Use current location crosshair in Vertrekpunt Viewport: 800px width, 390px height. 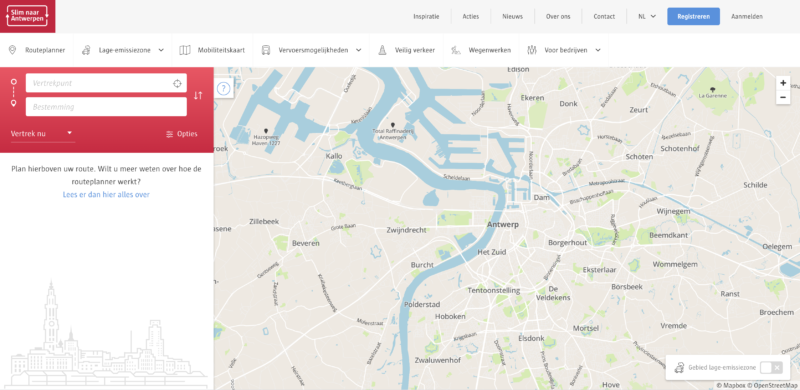click(177, 84)
